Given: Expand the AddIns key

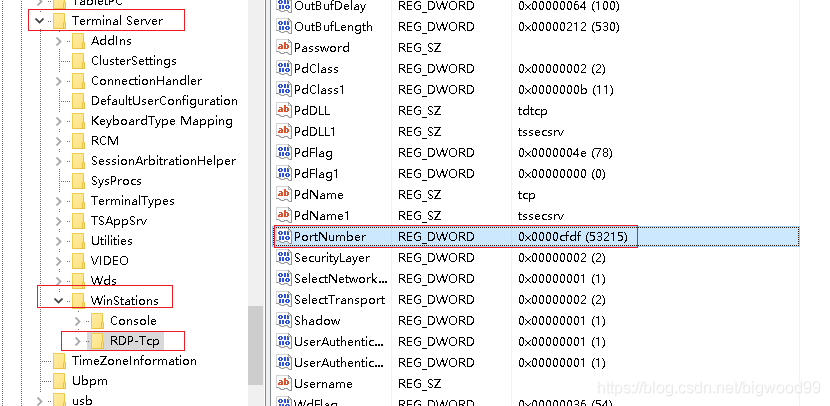Looking at the screenshot, I should tap(59, 41).
